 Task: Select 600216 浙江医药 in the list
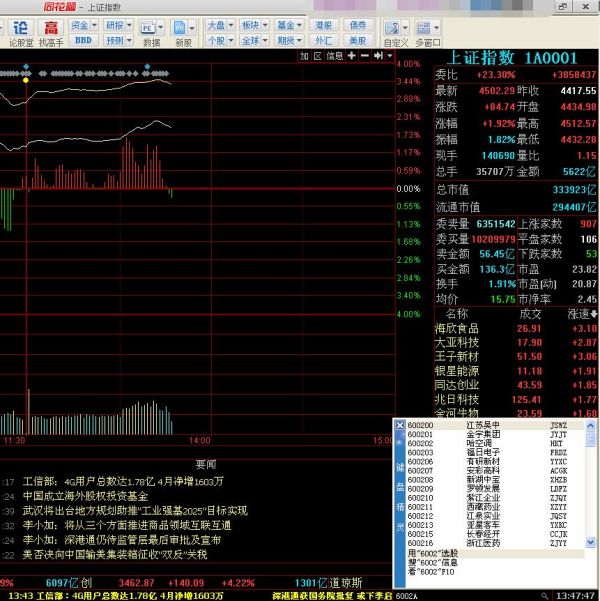[495, 543]
